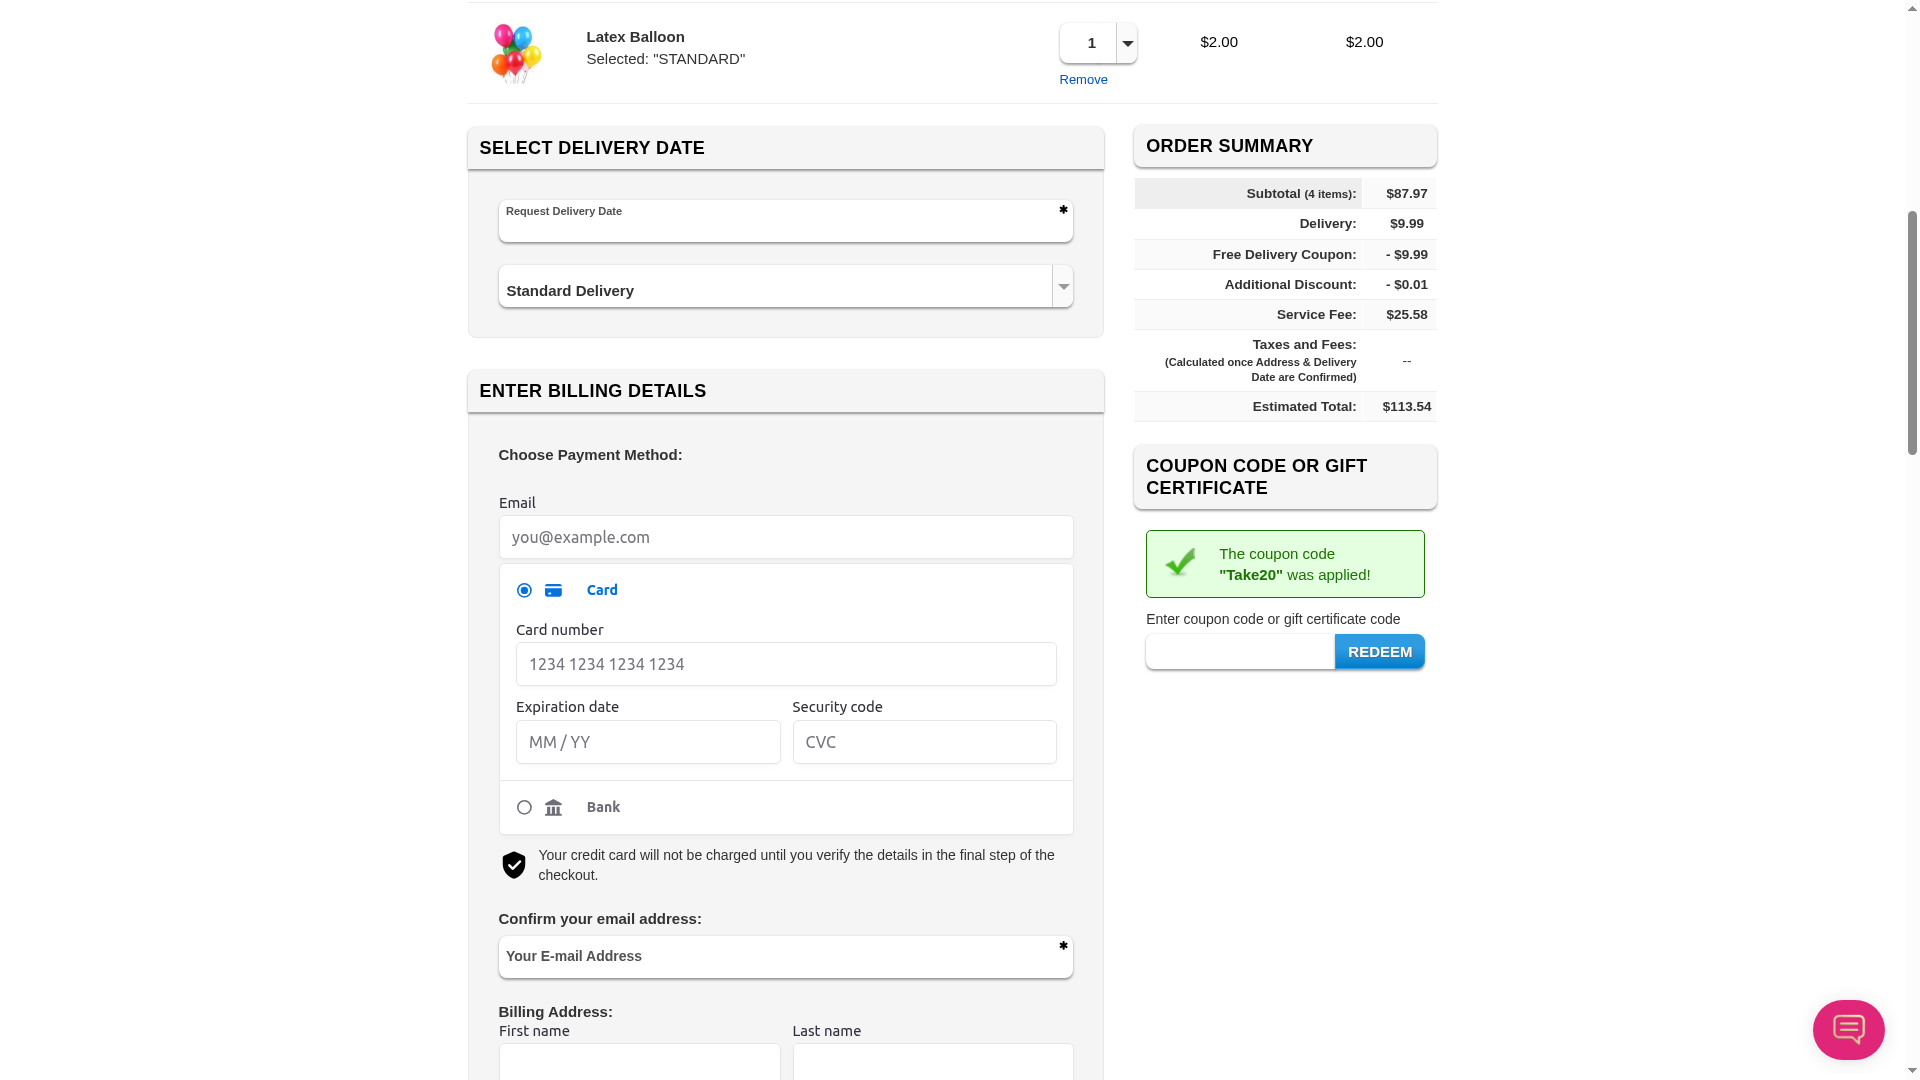
Task: Open the quantity dropdown arrow
Action: tap(1127, 43)
